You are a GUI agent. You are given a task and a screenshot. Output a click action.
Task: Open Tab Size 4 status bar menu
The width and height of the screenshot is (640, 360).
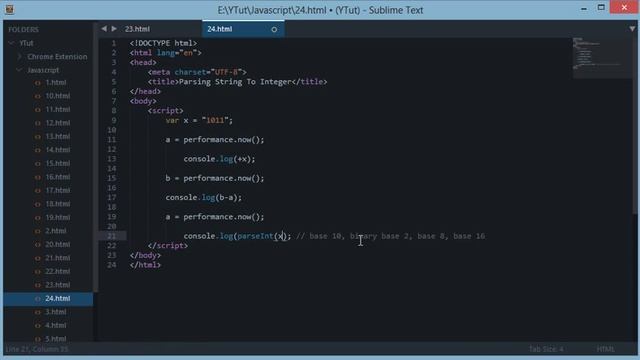[546, 349]
